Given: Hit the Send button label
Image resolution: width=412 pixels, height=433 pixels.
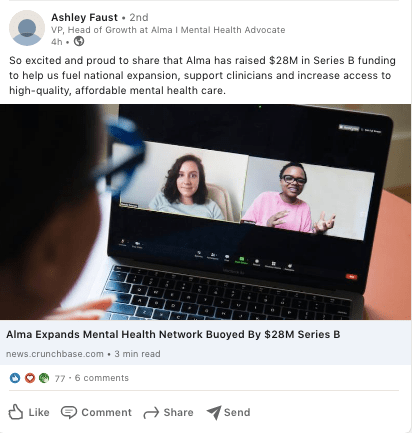Looking at the screenshot, I should click(x=237, y=412).
